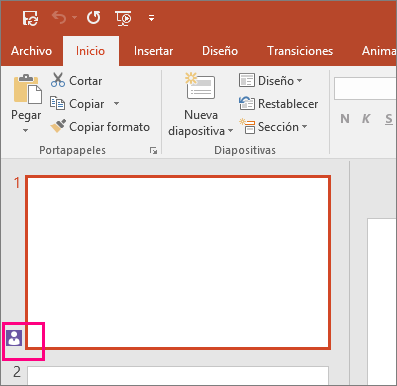Select slide 2 thumbnail
397x386 pixels.
(178, 376)
